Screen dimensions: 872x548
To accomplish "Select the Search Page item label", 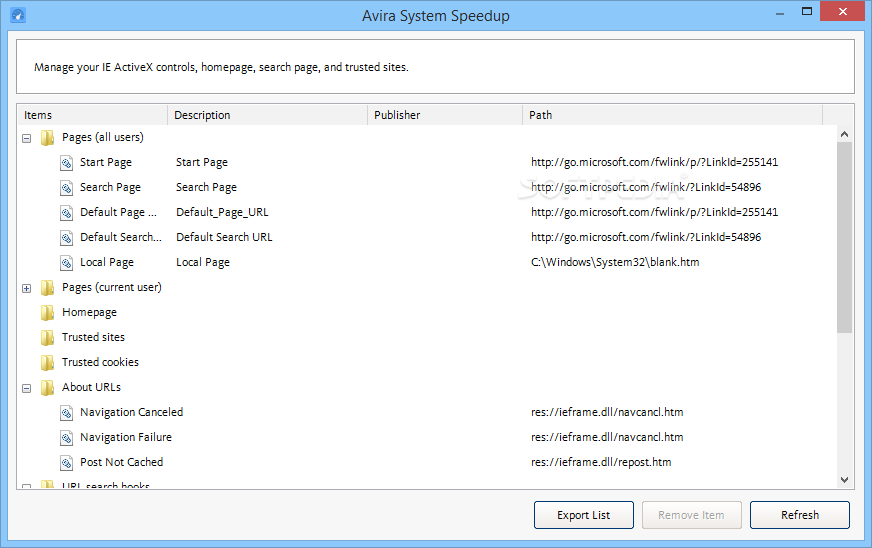I will point(110,187).
